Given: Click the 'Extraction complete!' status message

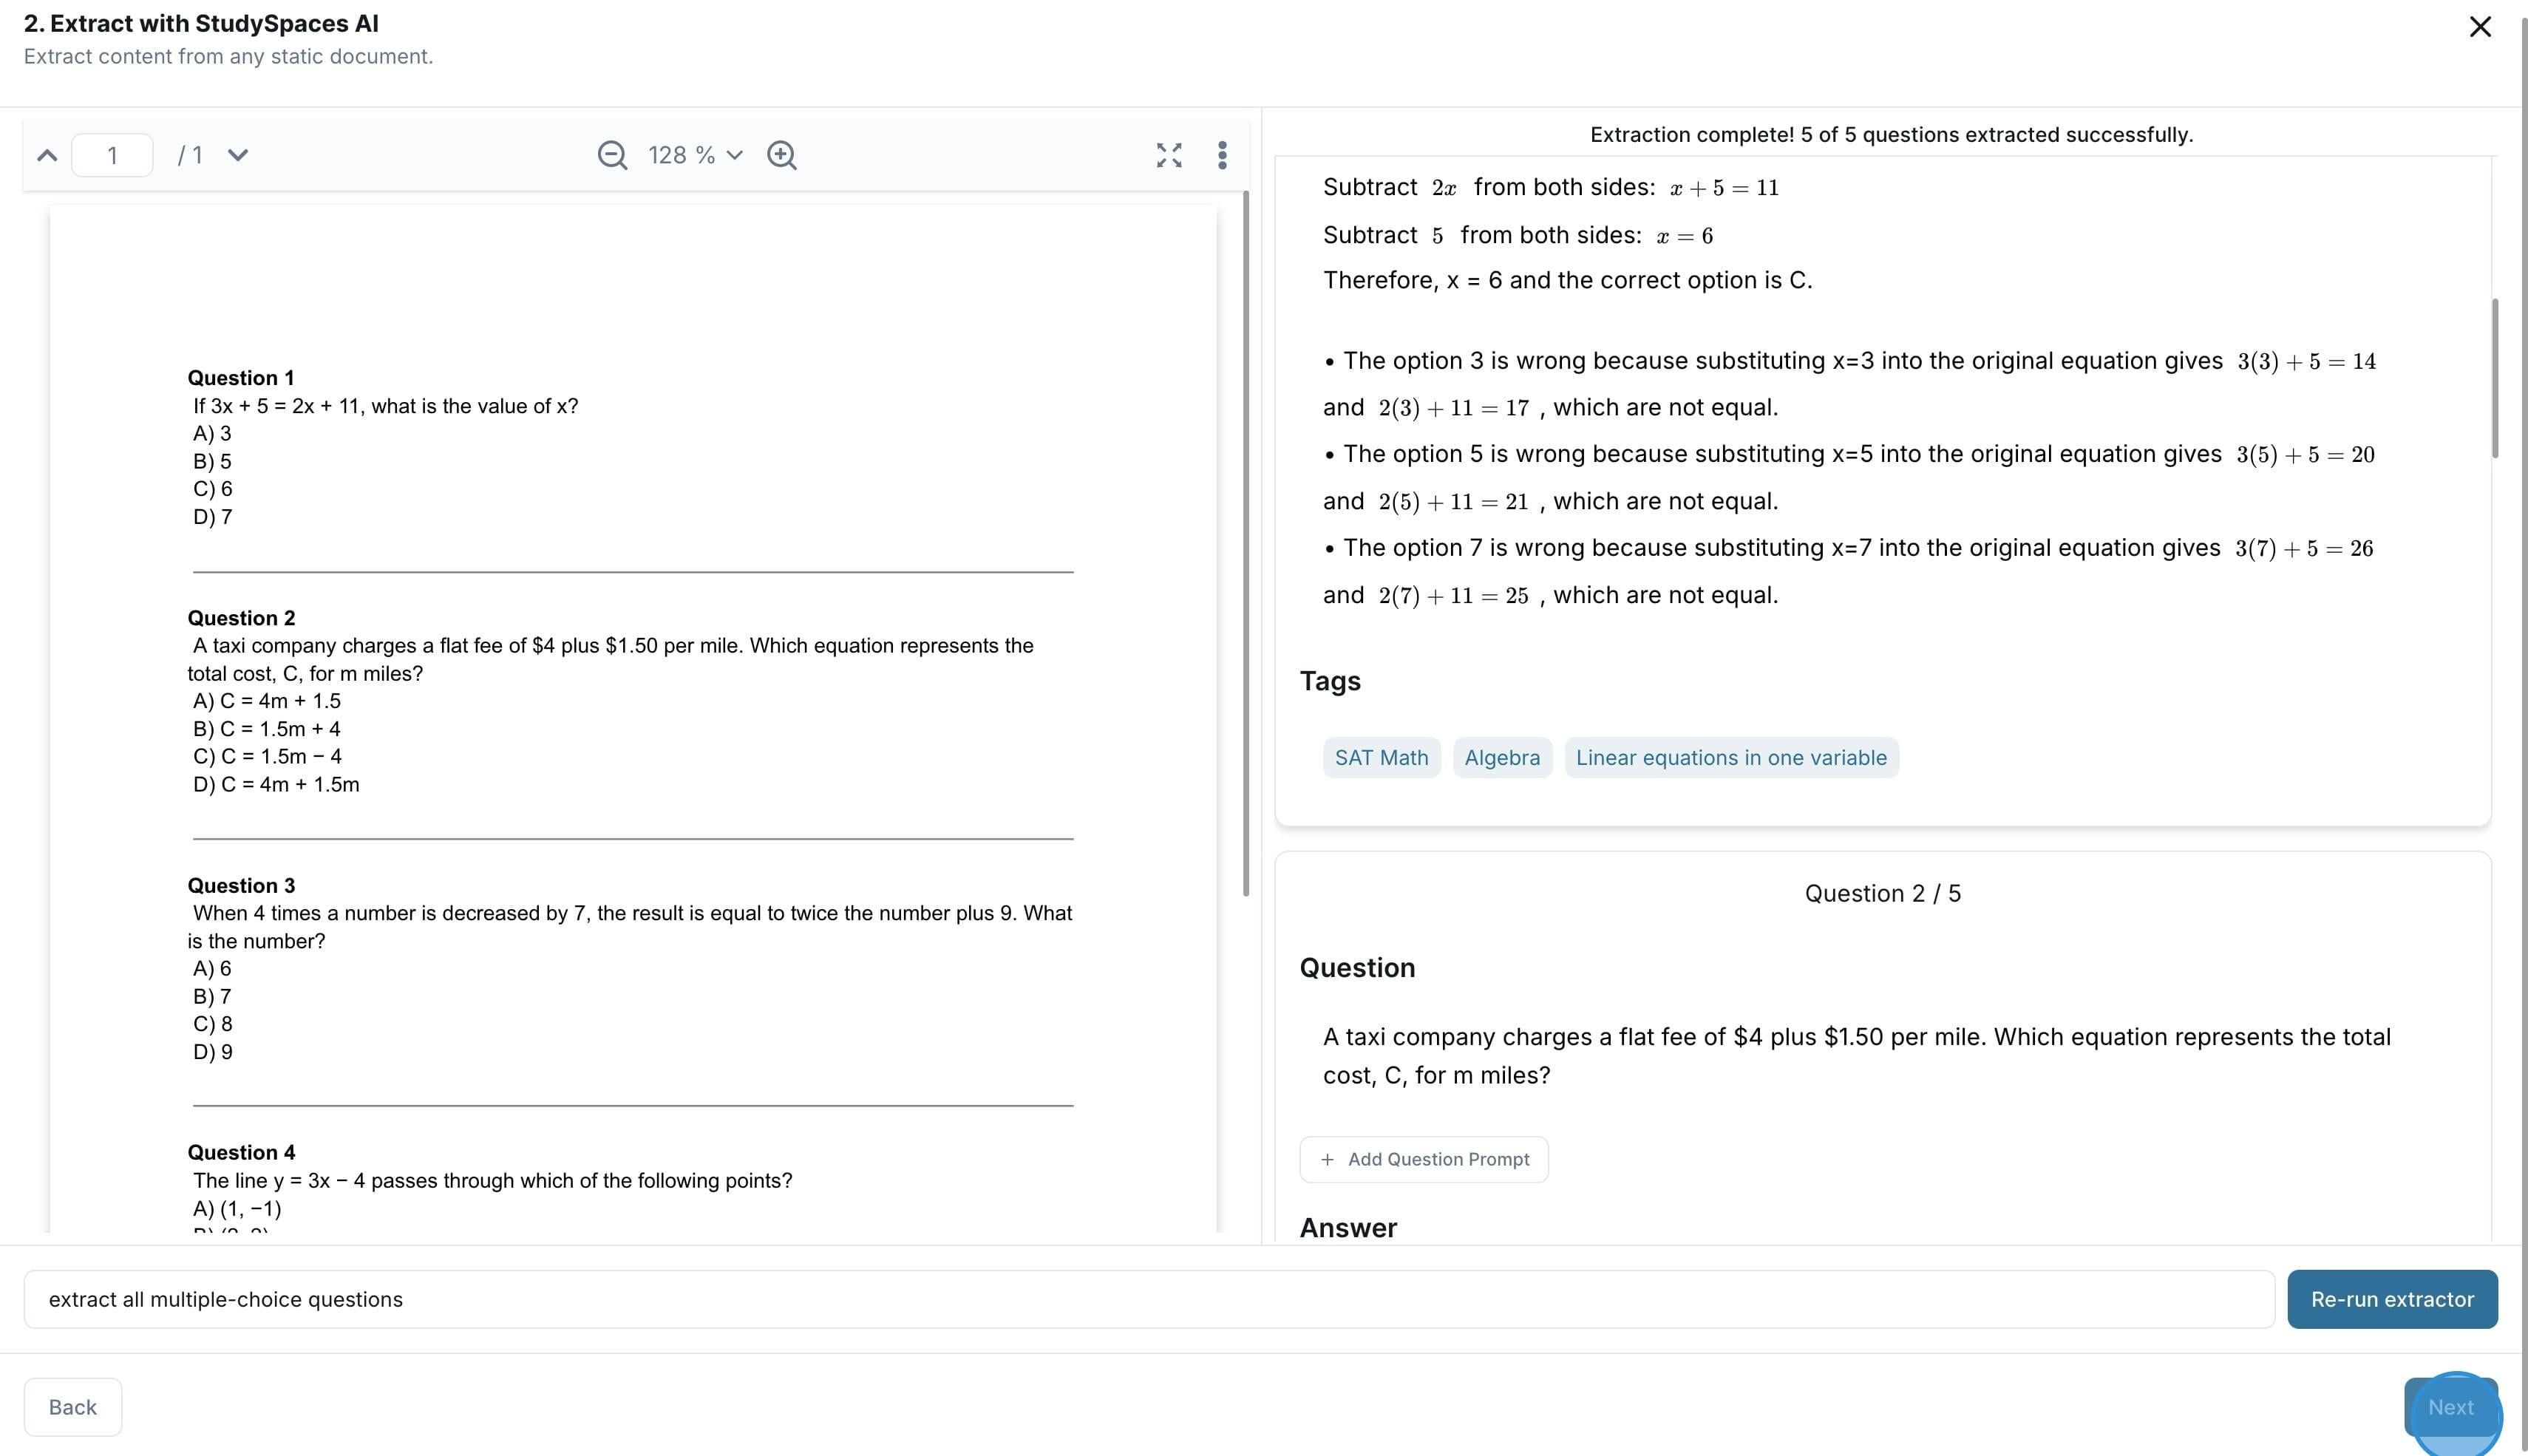Looking at the screenshot, I should click(x=1891, y=134).
